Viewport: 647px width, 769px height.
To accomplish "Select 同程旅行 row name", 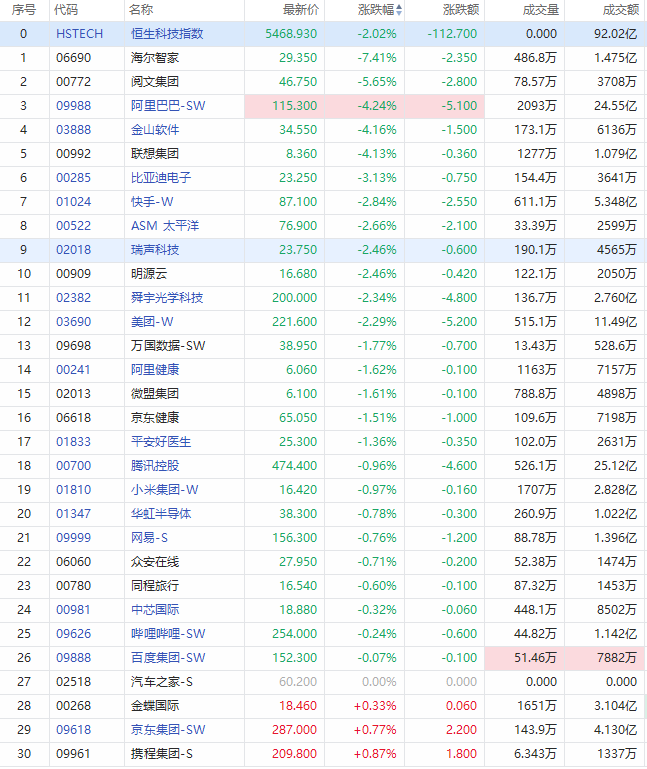I will pyautogui.click(x=155, y=587).
